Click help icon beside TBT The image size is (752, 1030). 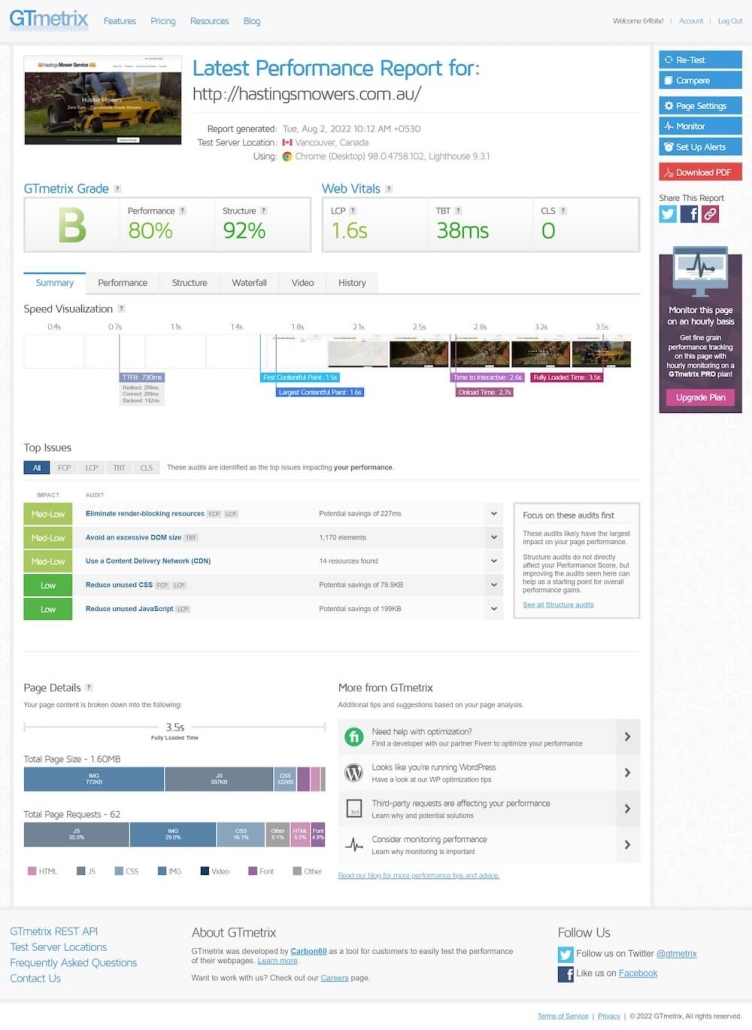(x=458, y=211)
